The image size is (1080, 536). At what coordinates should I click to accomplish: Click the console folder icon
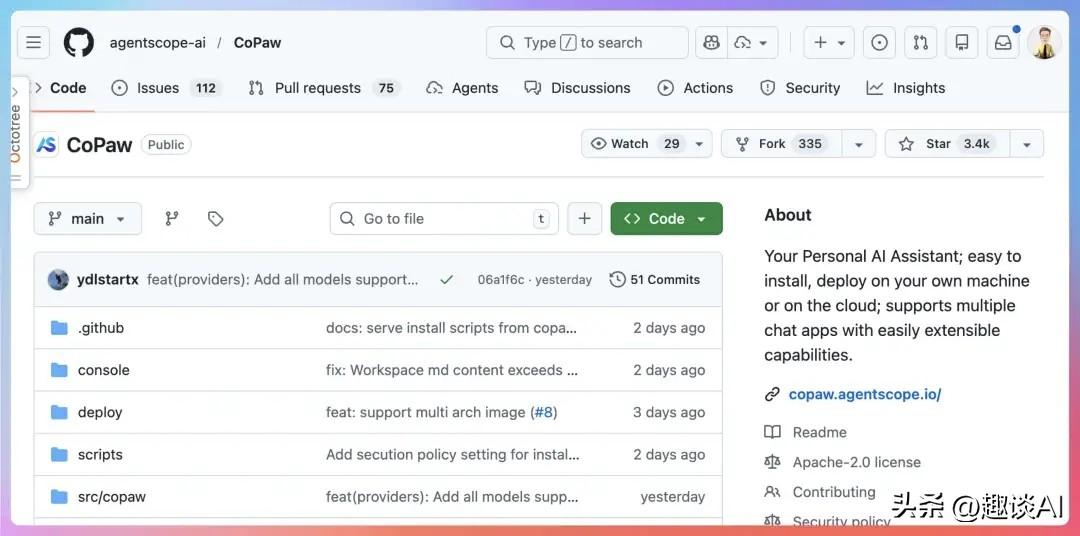point(59,370)
